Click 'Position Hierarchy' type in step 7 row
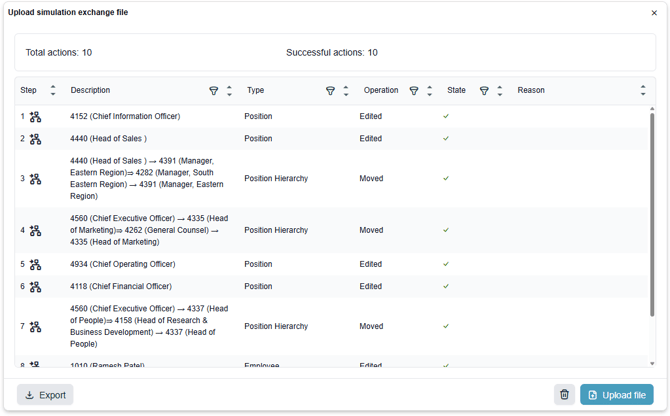Viewport: 670px width, 416px height. (x=276, y=326)
